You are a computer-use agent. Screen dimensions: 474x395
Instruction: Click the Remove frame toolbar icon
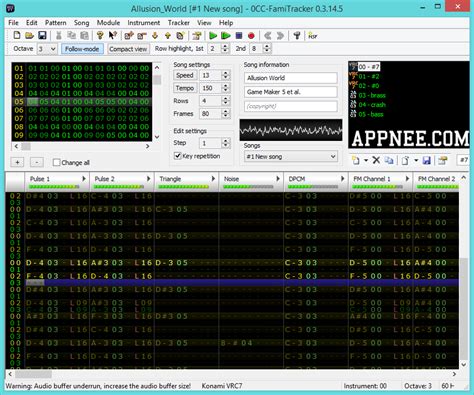pyautogui.click(x=142, y=35)
